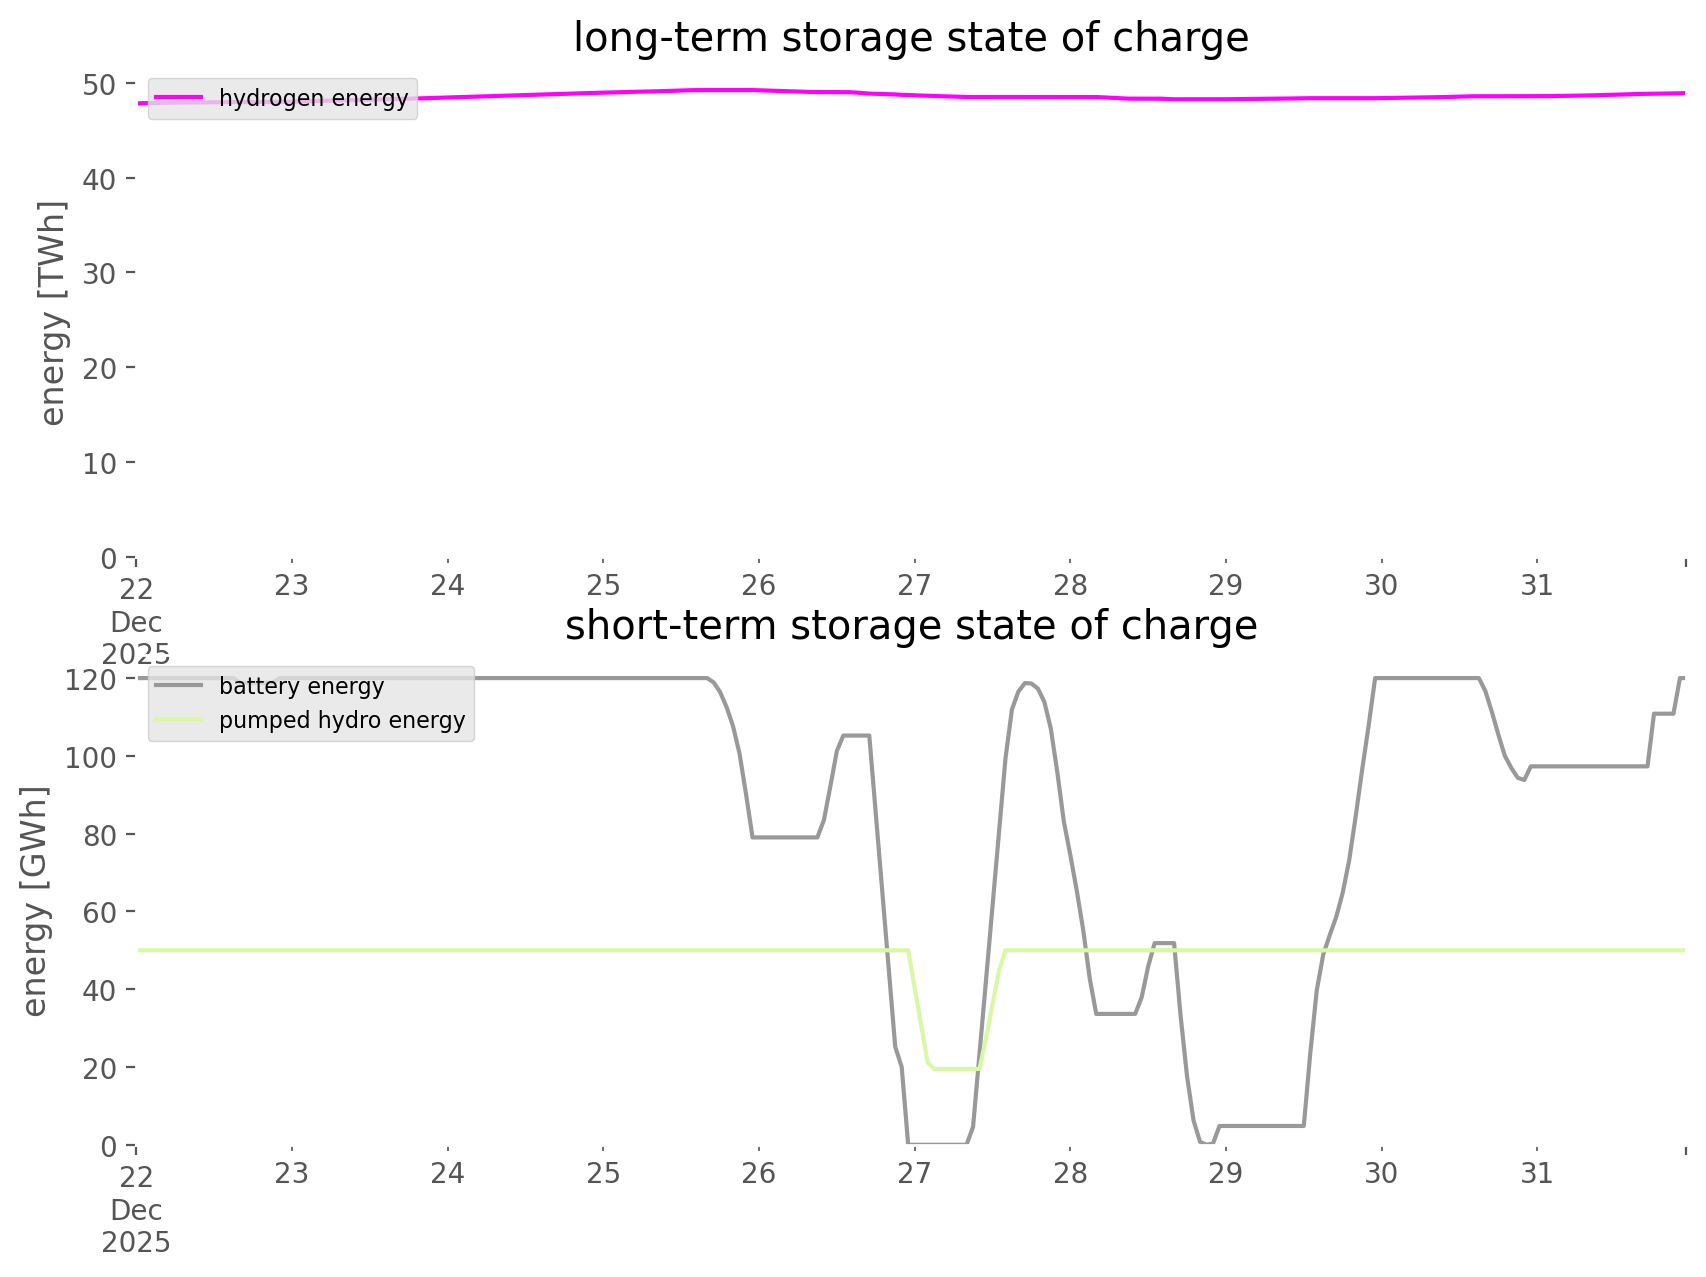Screen dimensions: 1706x1277
Task: Click the 'short-term storage state of charge' title
Action: click(910, 626)
